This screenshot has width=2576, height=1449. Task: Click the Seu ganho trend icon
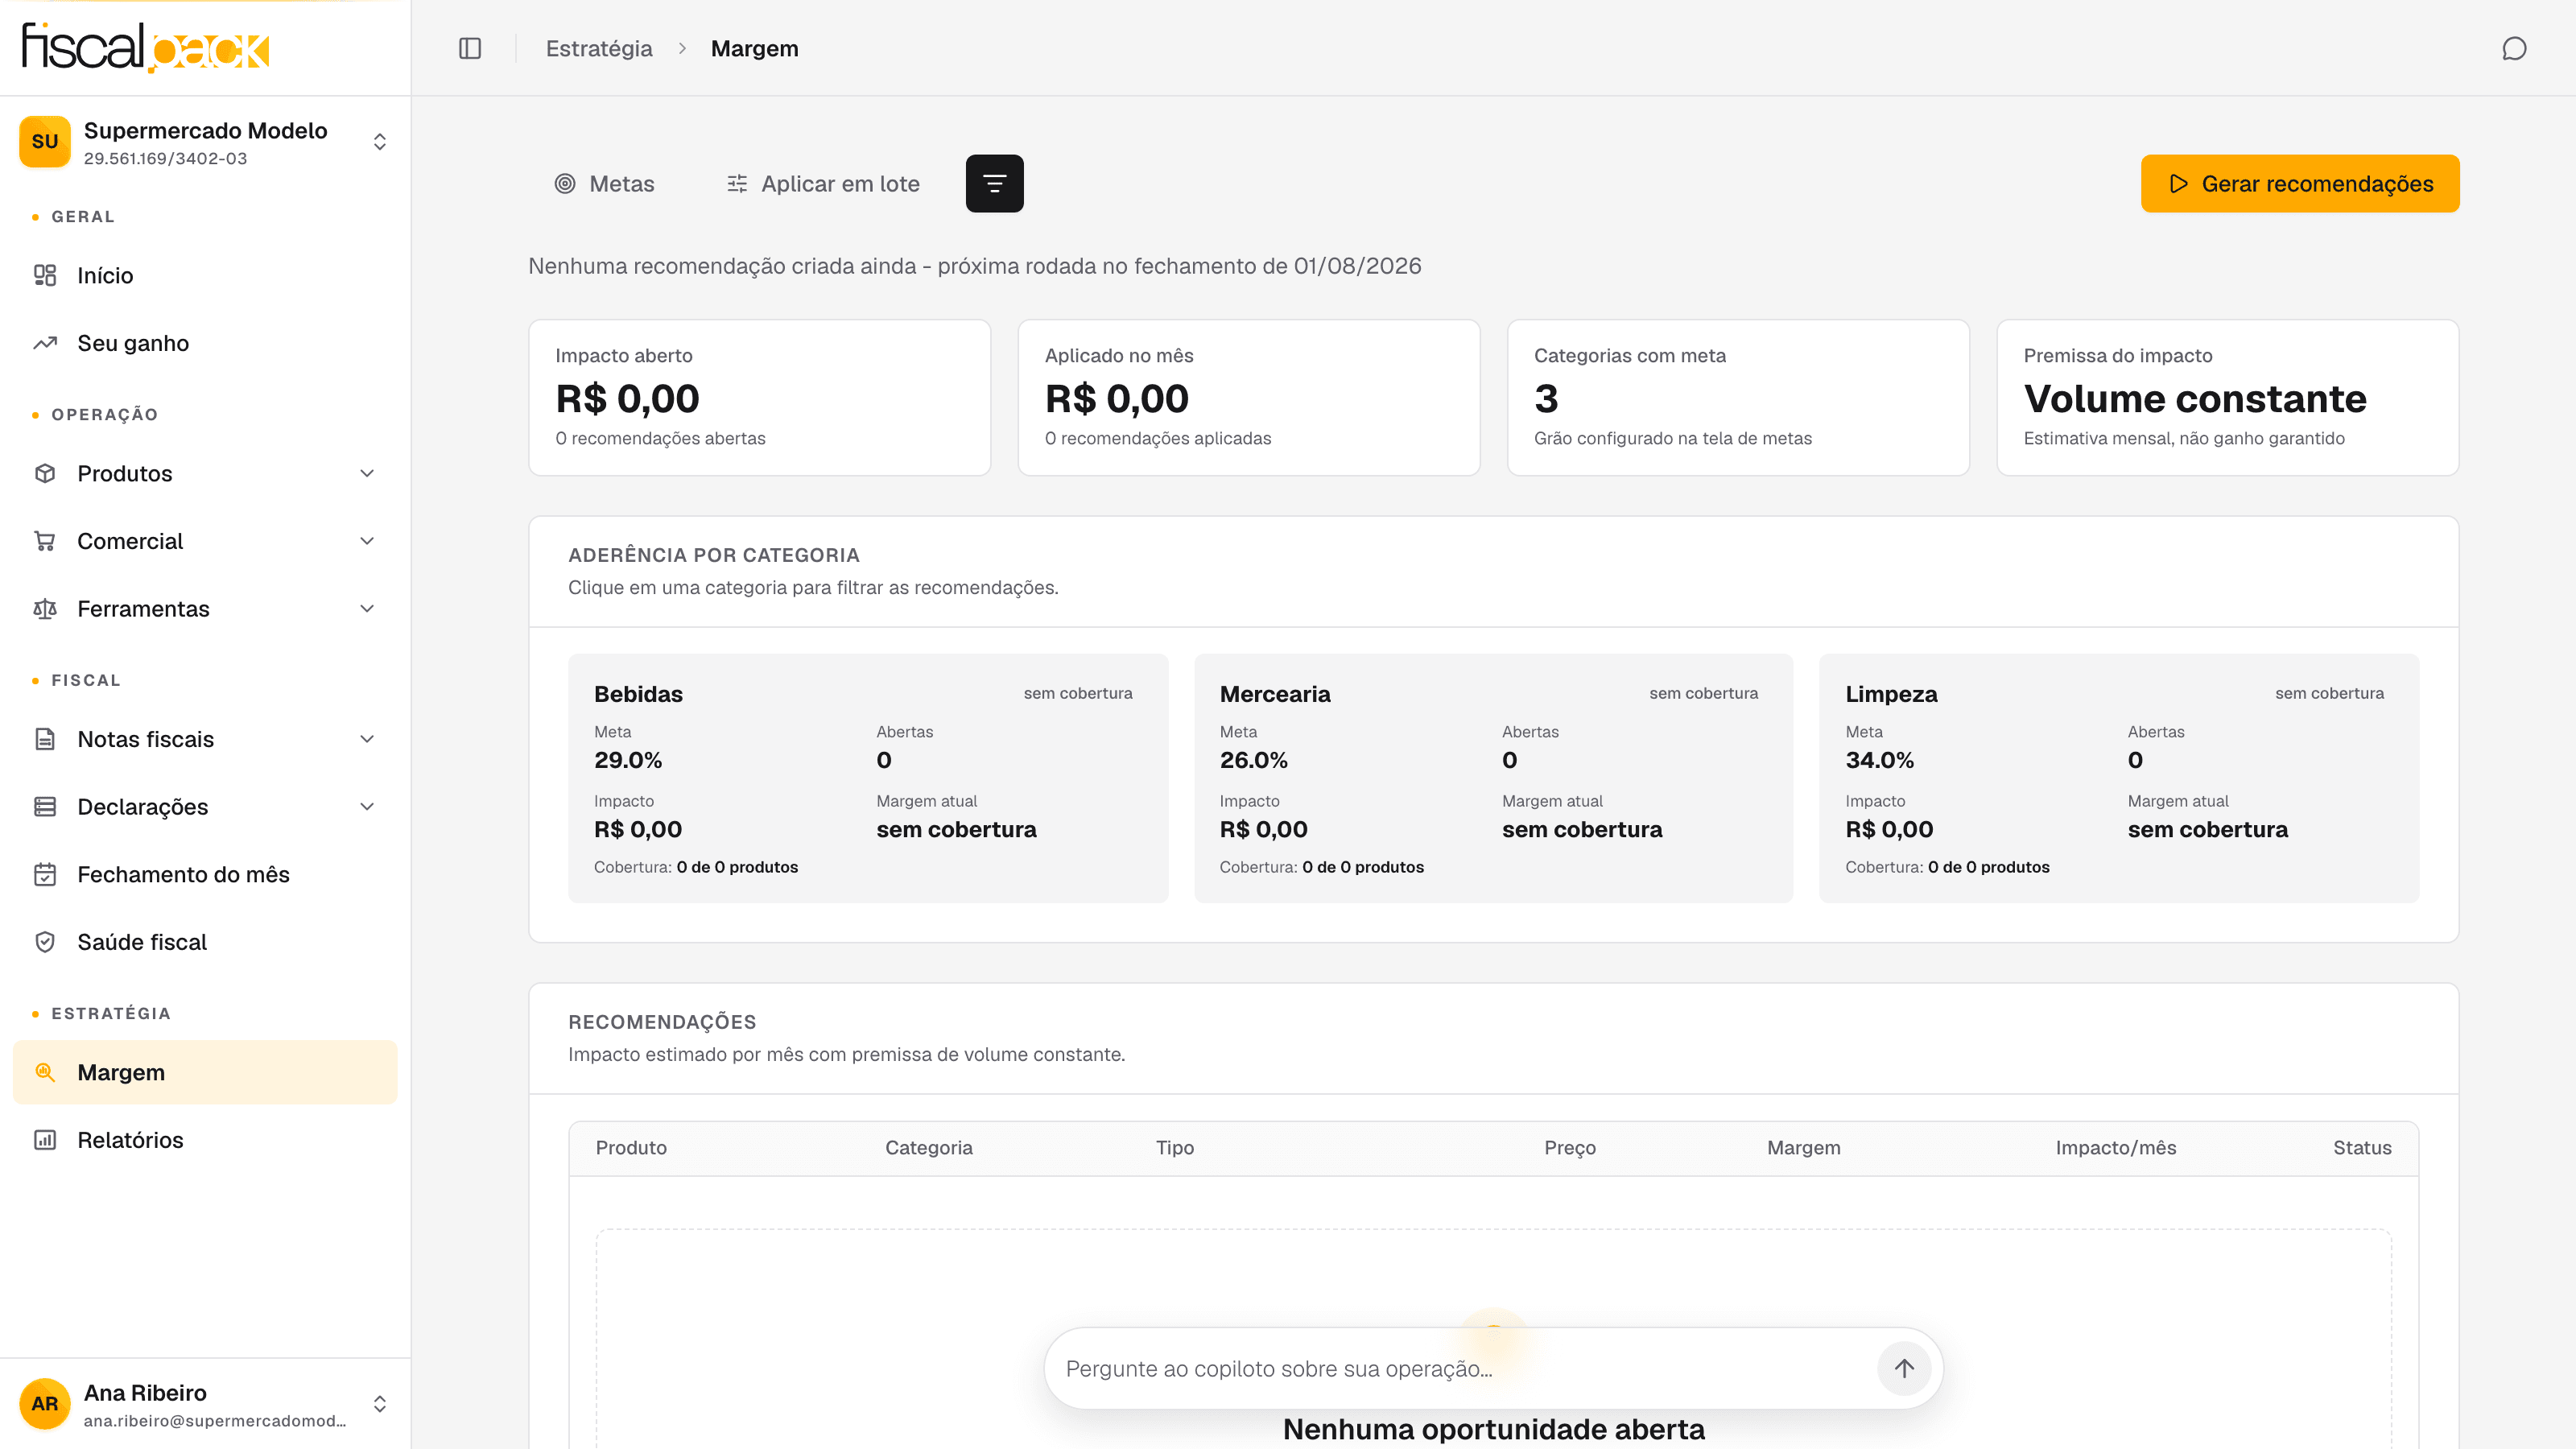coord(45,343)
